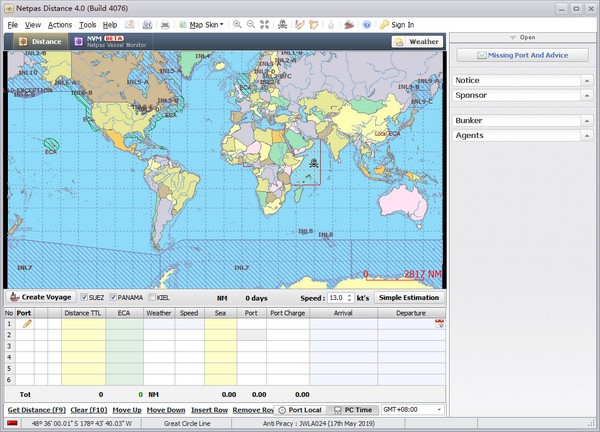
Task: Uncheck the SUEZ canal checkbox
Action: 85,297
